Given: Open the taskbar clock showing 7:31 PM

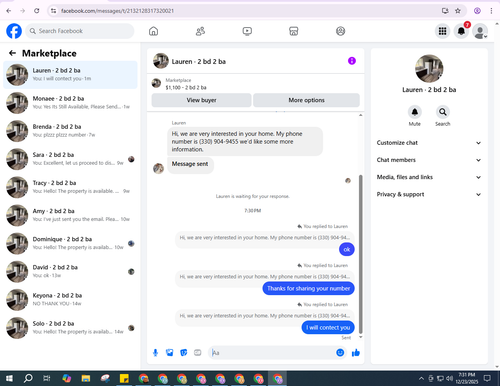Looking at the screenshot, I should pos(467,378).
